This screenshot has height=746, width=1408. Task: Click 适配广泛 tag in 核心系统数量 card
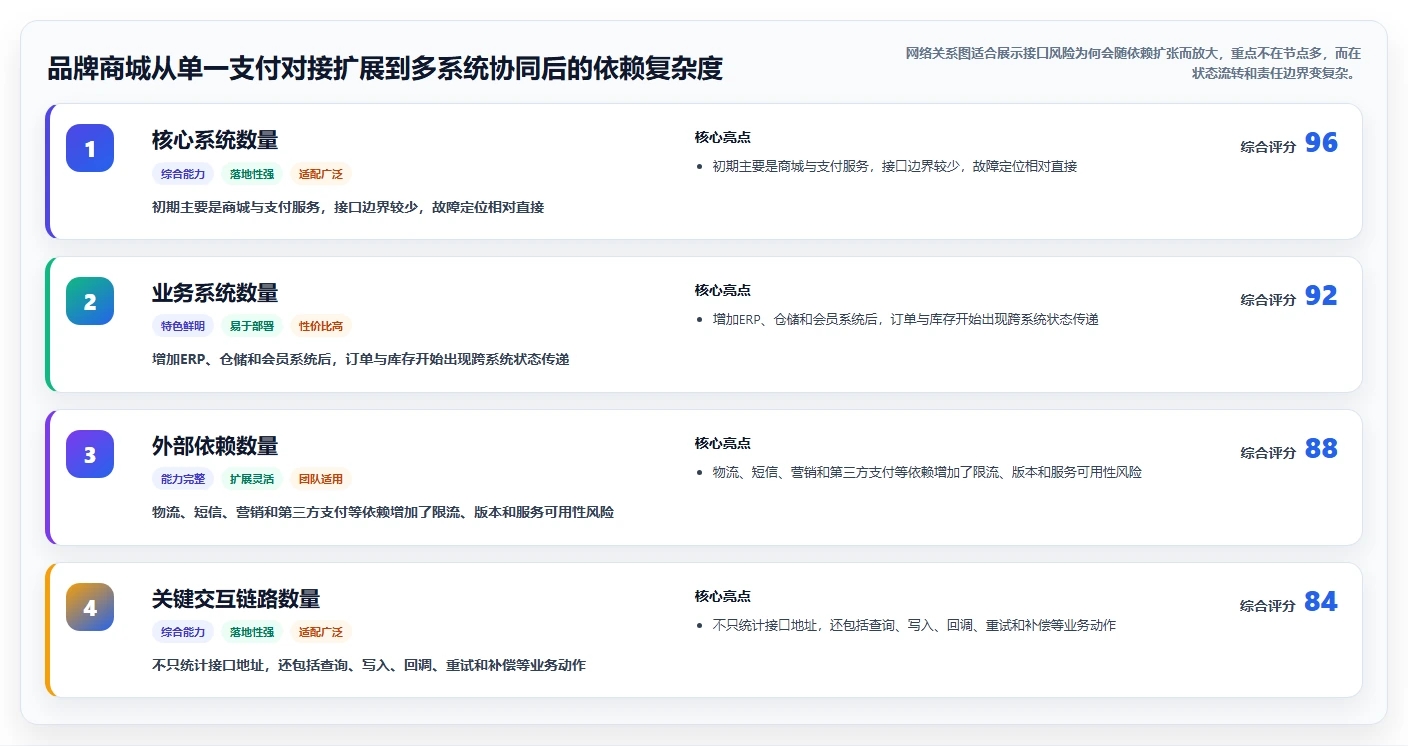[x=321, y=174]
